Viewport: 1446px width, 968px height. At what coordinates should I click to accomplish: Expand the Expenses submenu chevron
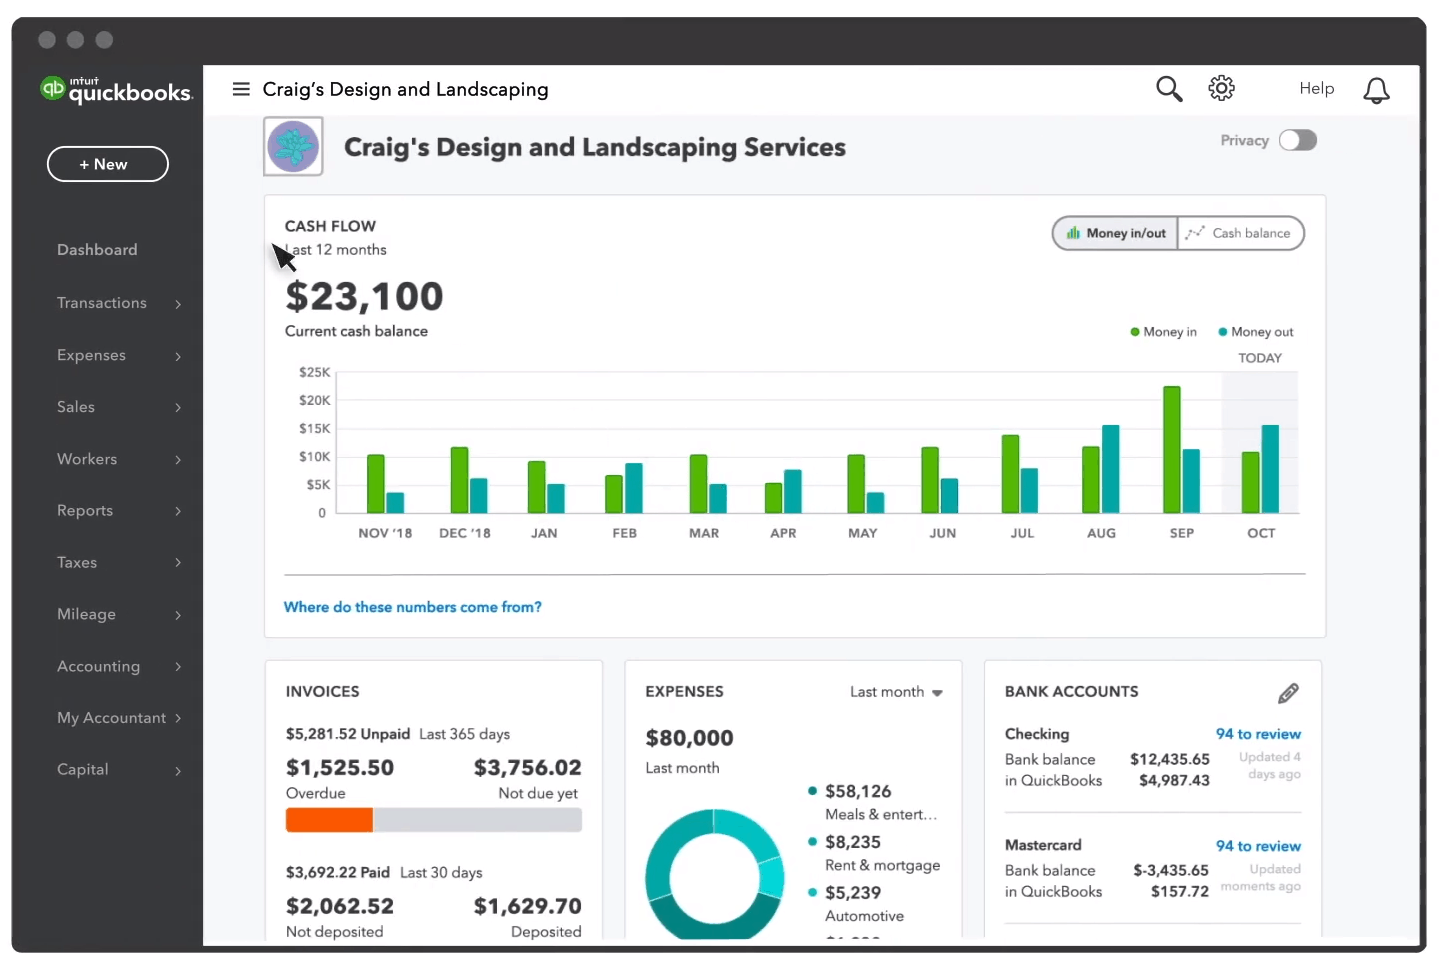tap(178, 356)
